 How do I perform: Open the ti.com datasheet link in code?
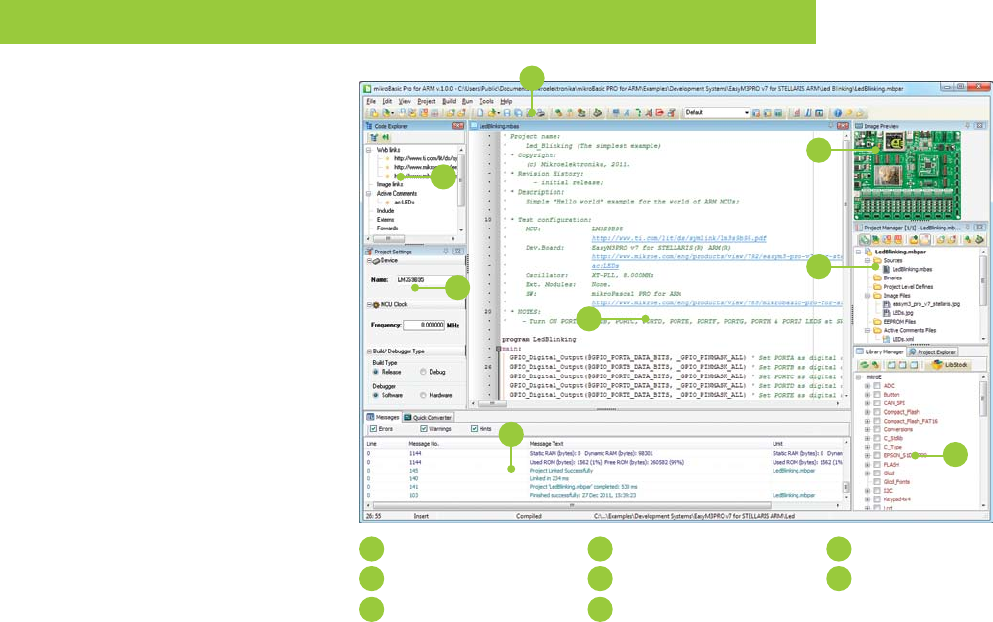(x=678, y=238)
